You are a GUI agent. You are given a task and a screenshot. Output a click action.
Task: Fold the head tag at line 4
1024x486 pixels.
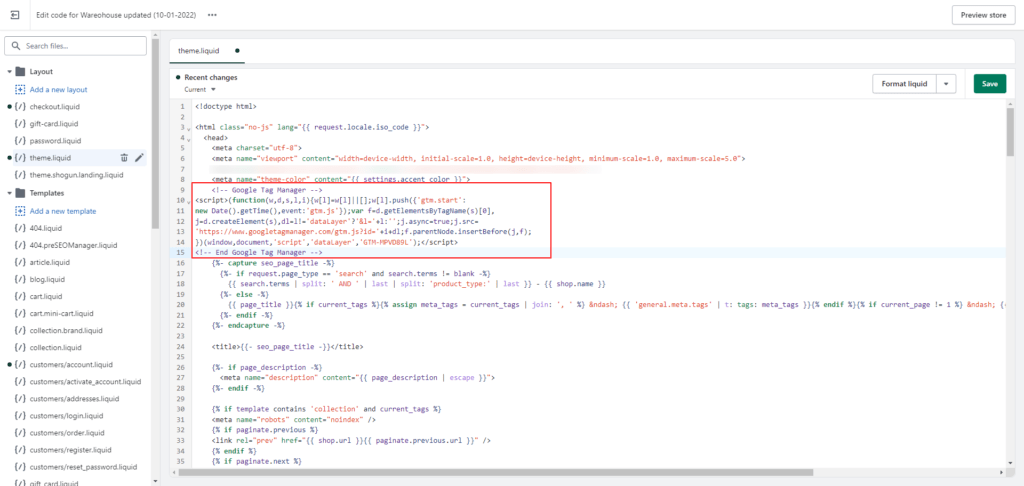pyautogui.click(x=189, y=140)
